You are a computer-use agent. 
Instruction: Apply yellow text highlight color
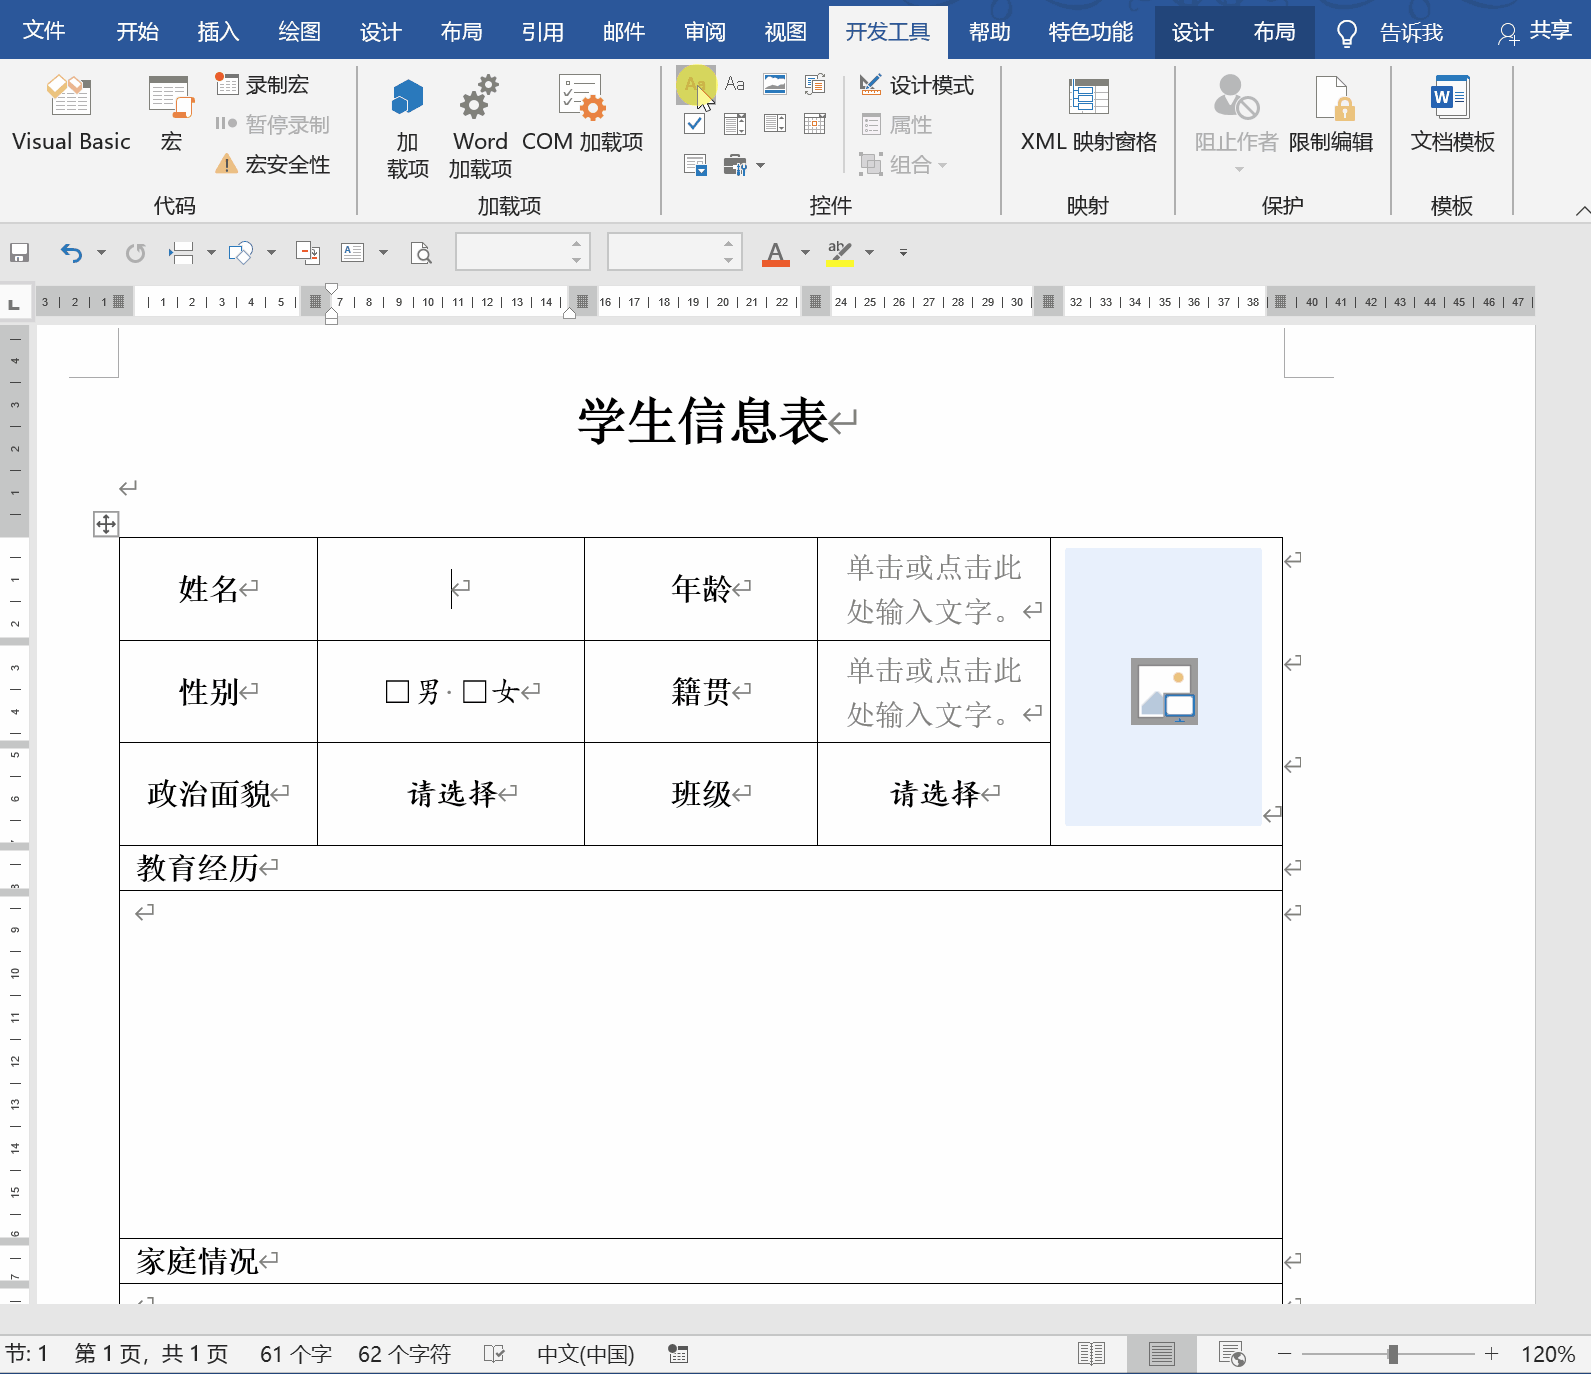click(x=839, y=253)
